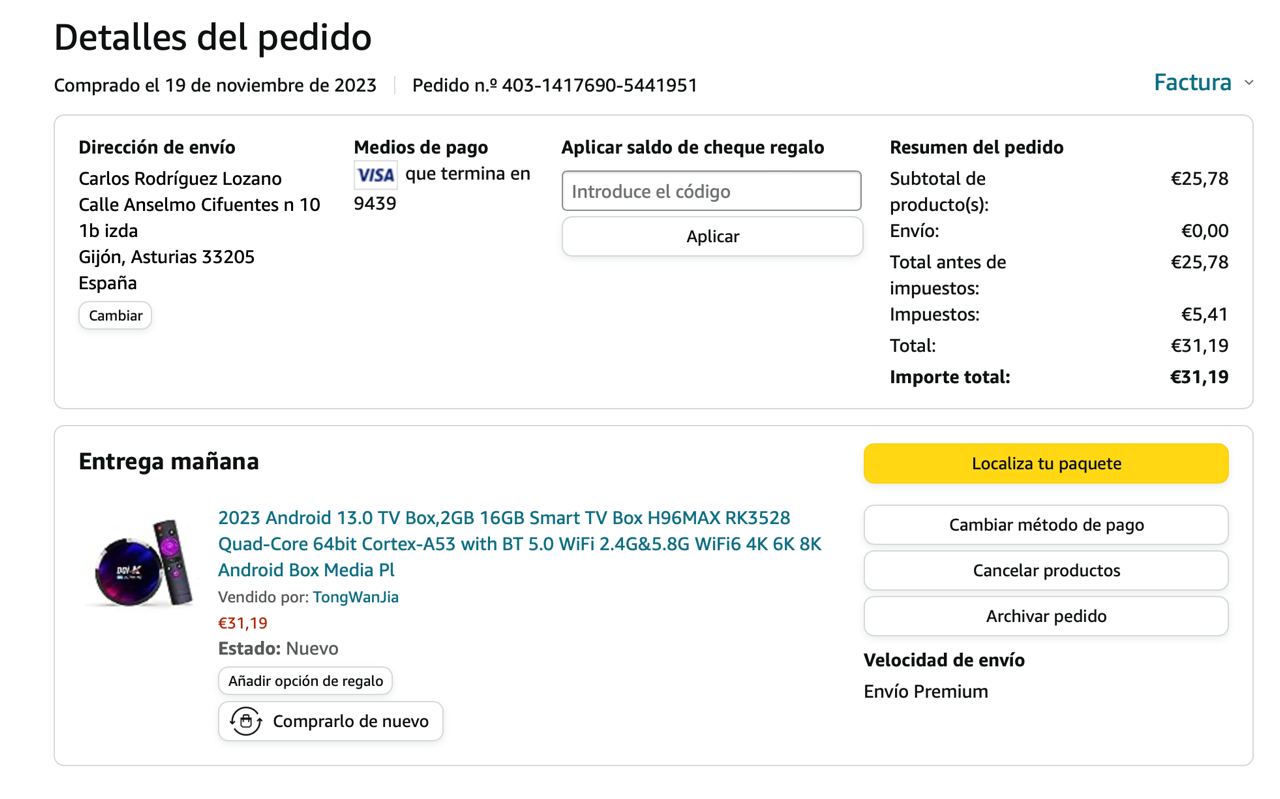
Task: Click the red €31,19 product price
Action: coord(243,623)
